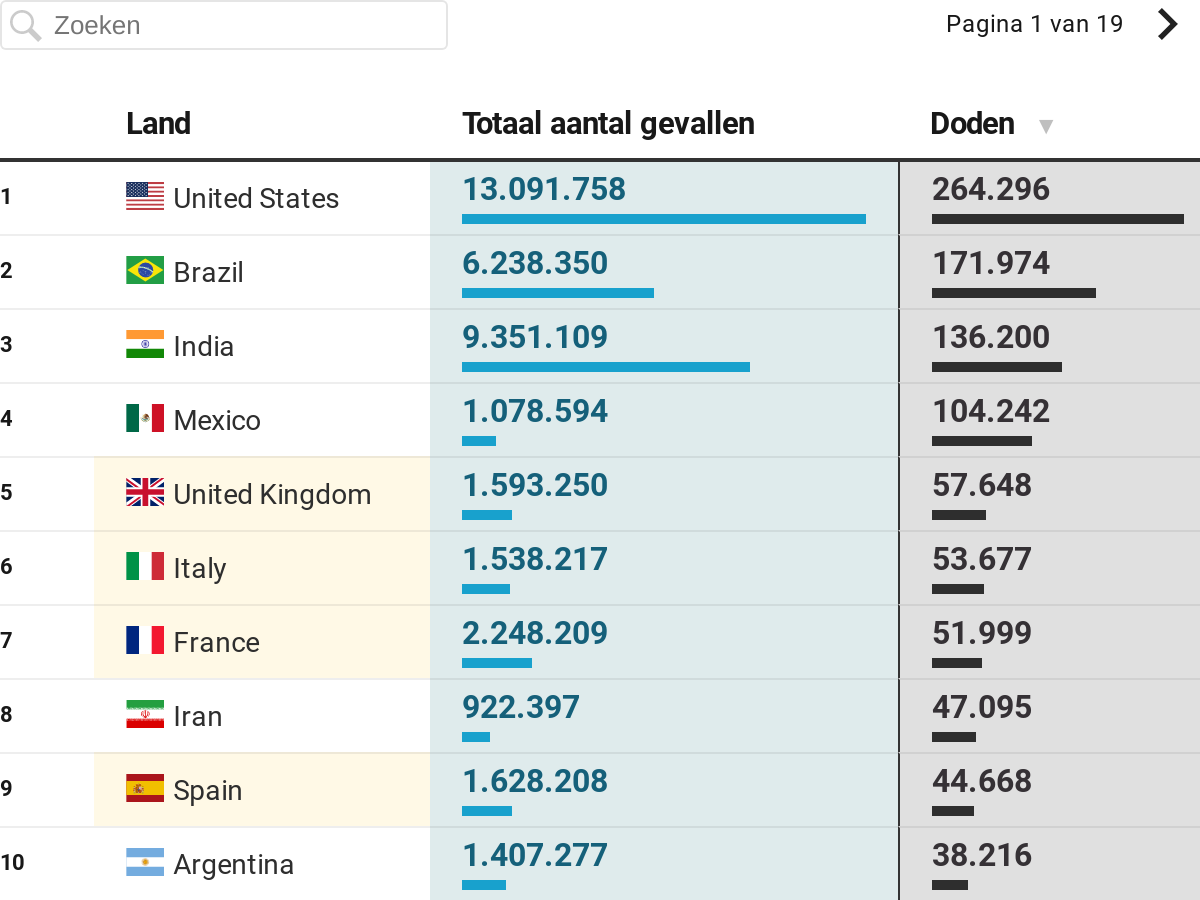The image size is (1200, 900).
Task: Click the Iran country name
Action: (198, 716)
